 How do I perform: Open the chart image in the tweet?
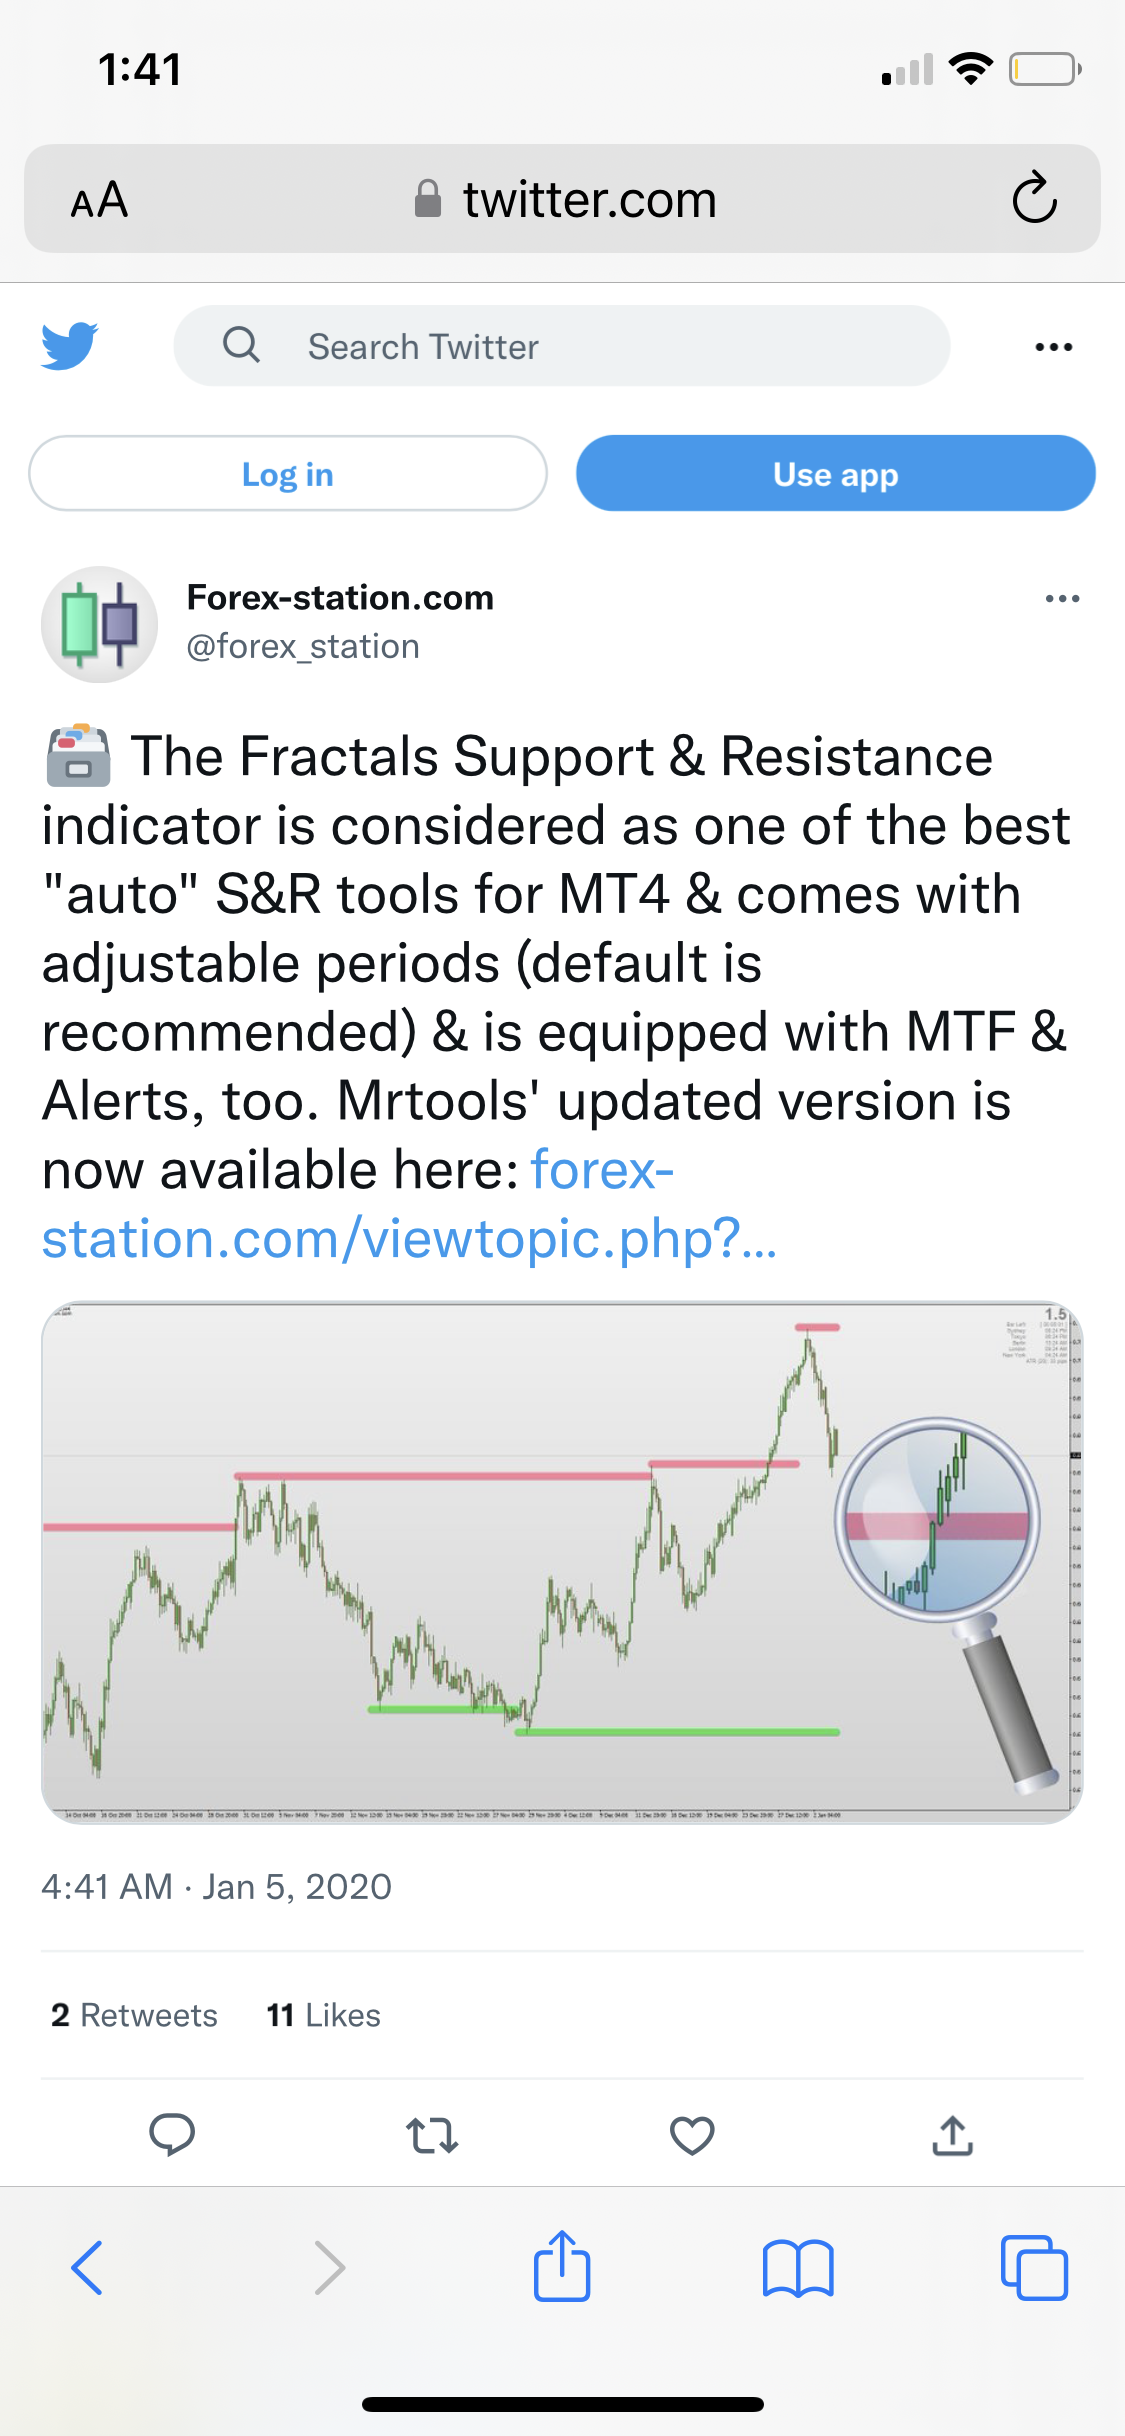(x=561, y=1562)
